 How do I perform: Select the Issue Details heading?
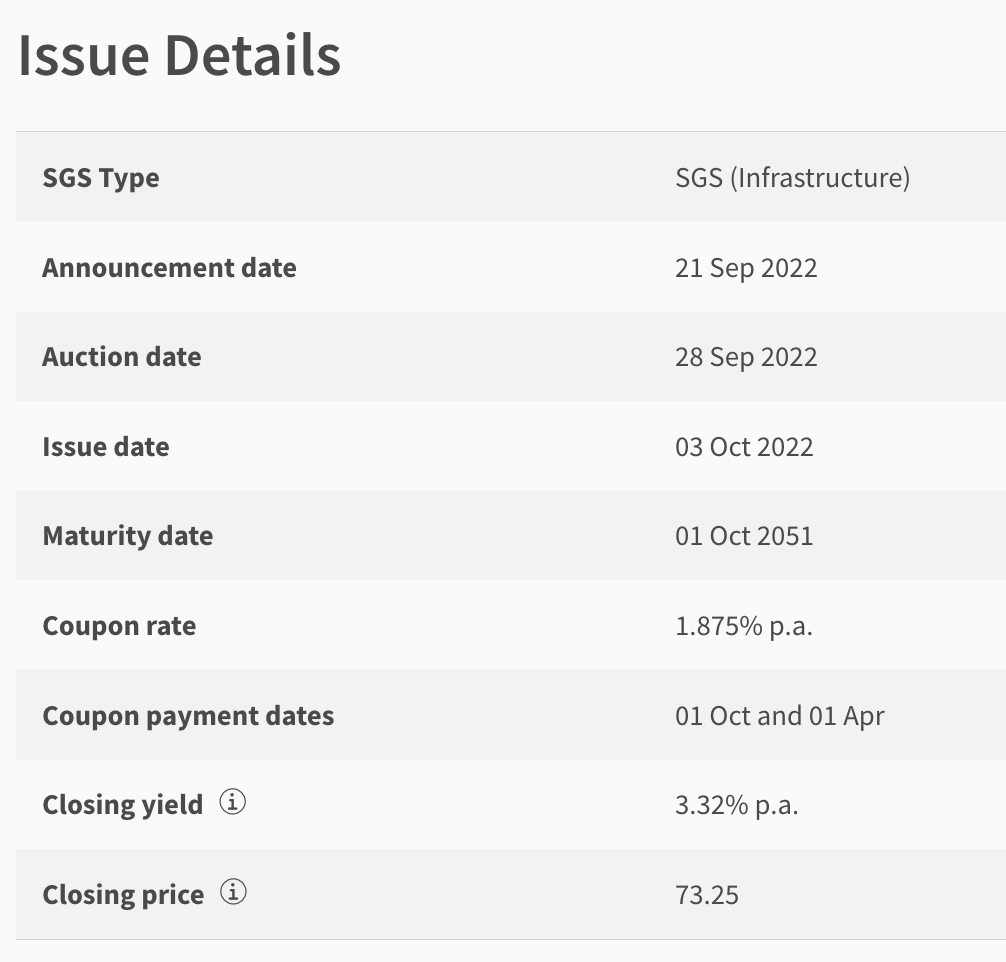[180, 56]
